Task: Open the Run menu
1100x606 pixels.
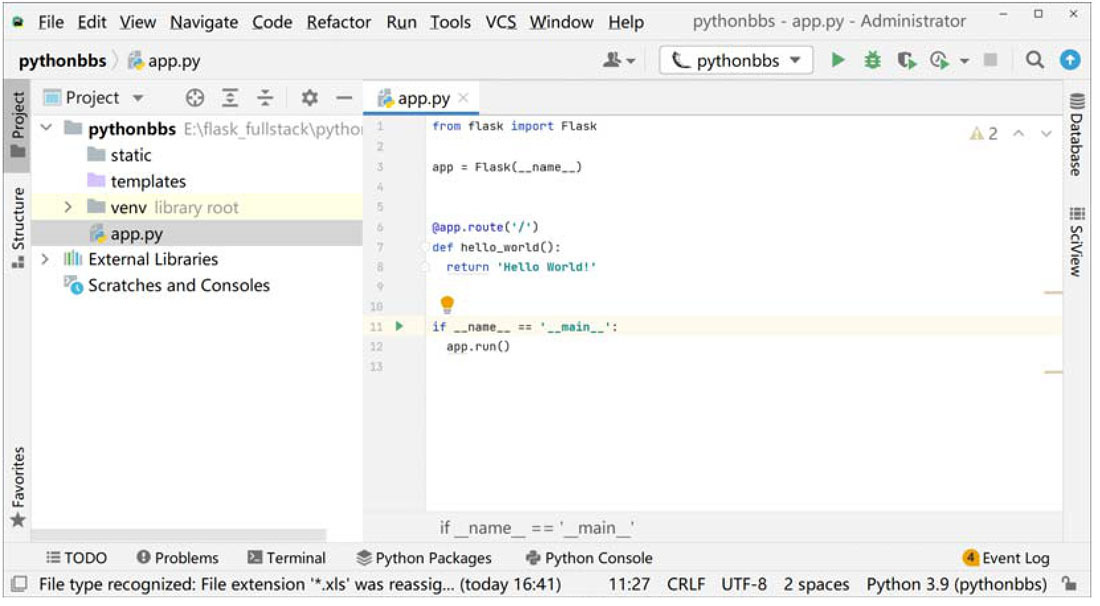Action: point(401,22)
